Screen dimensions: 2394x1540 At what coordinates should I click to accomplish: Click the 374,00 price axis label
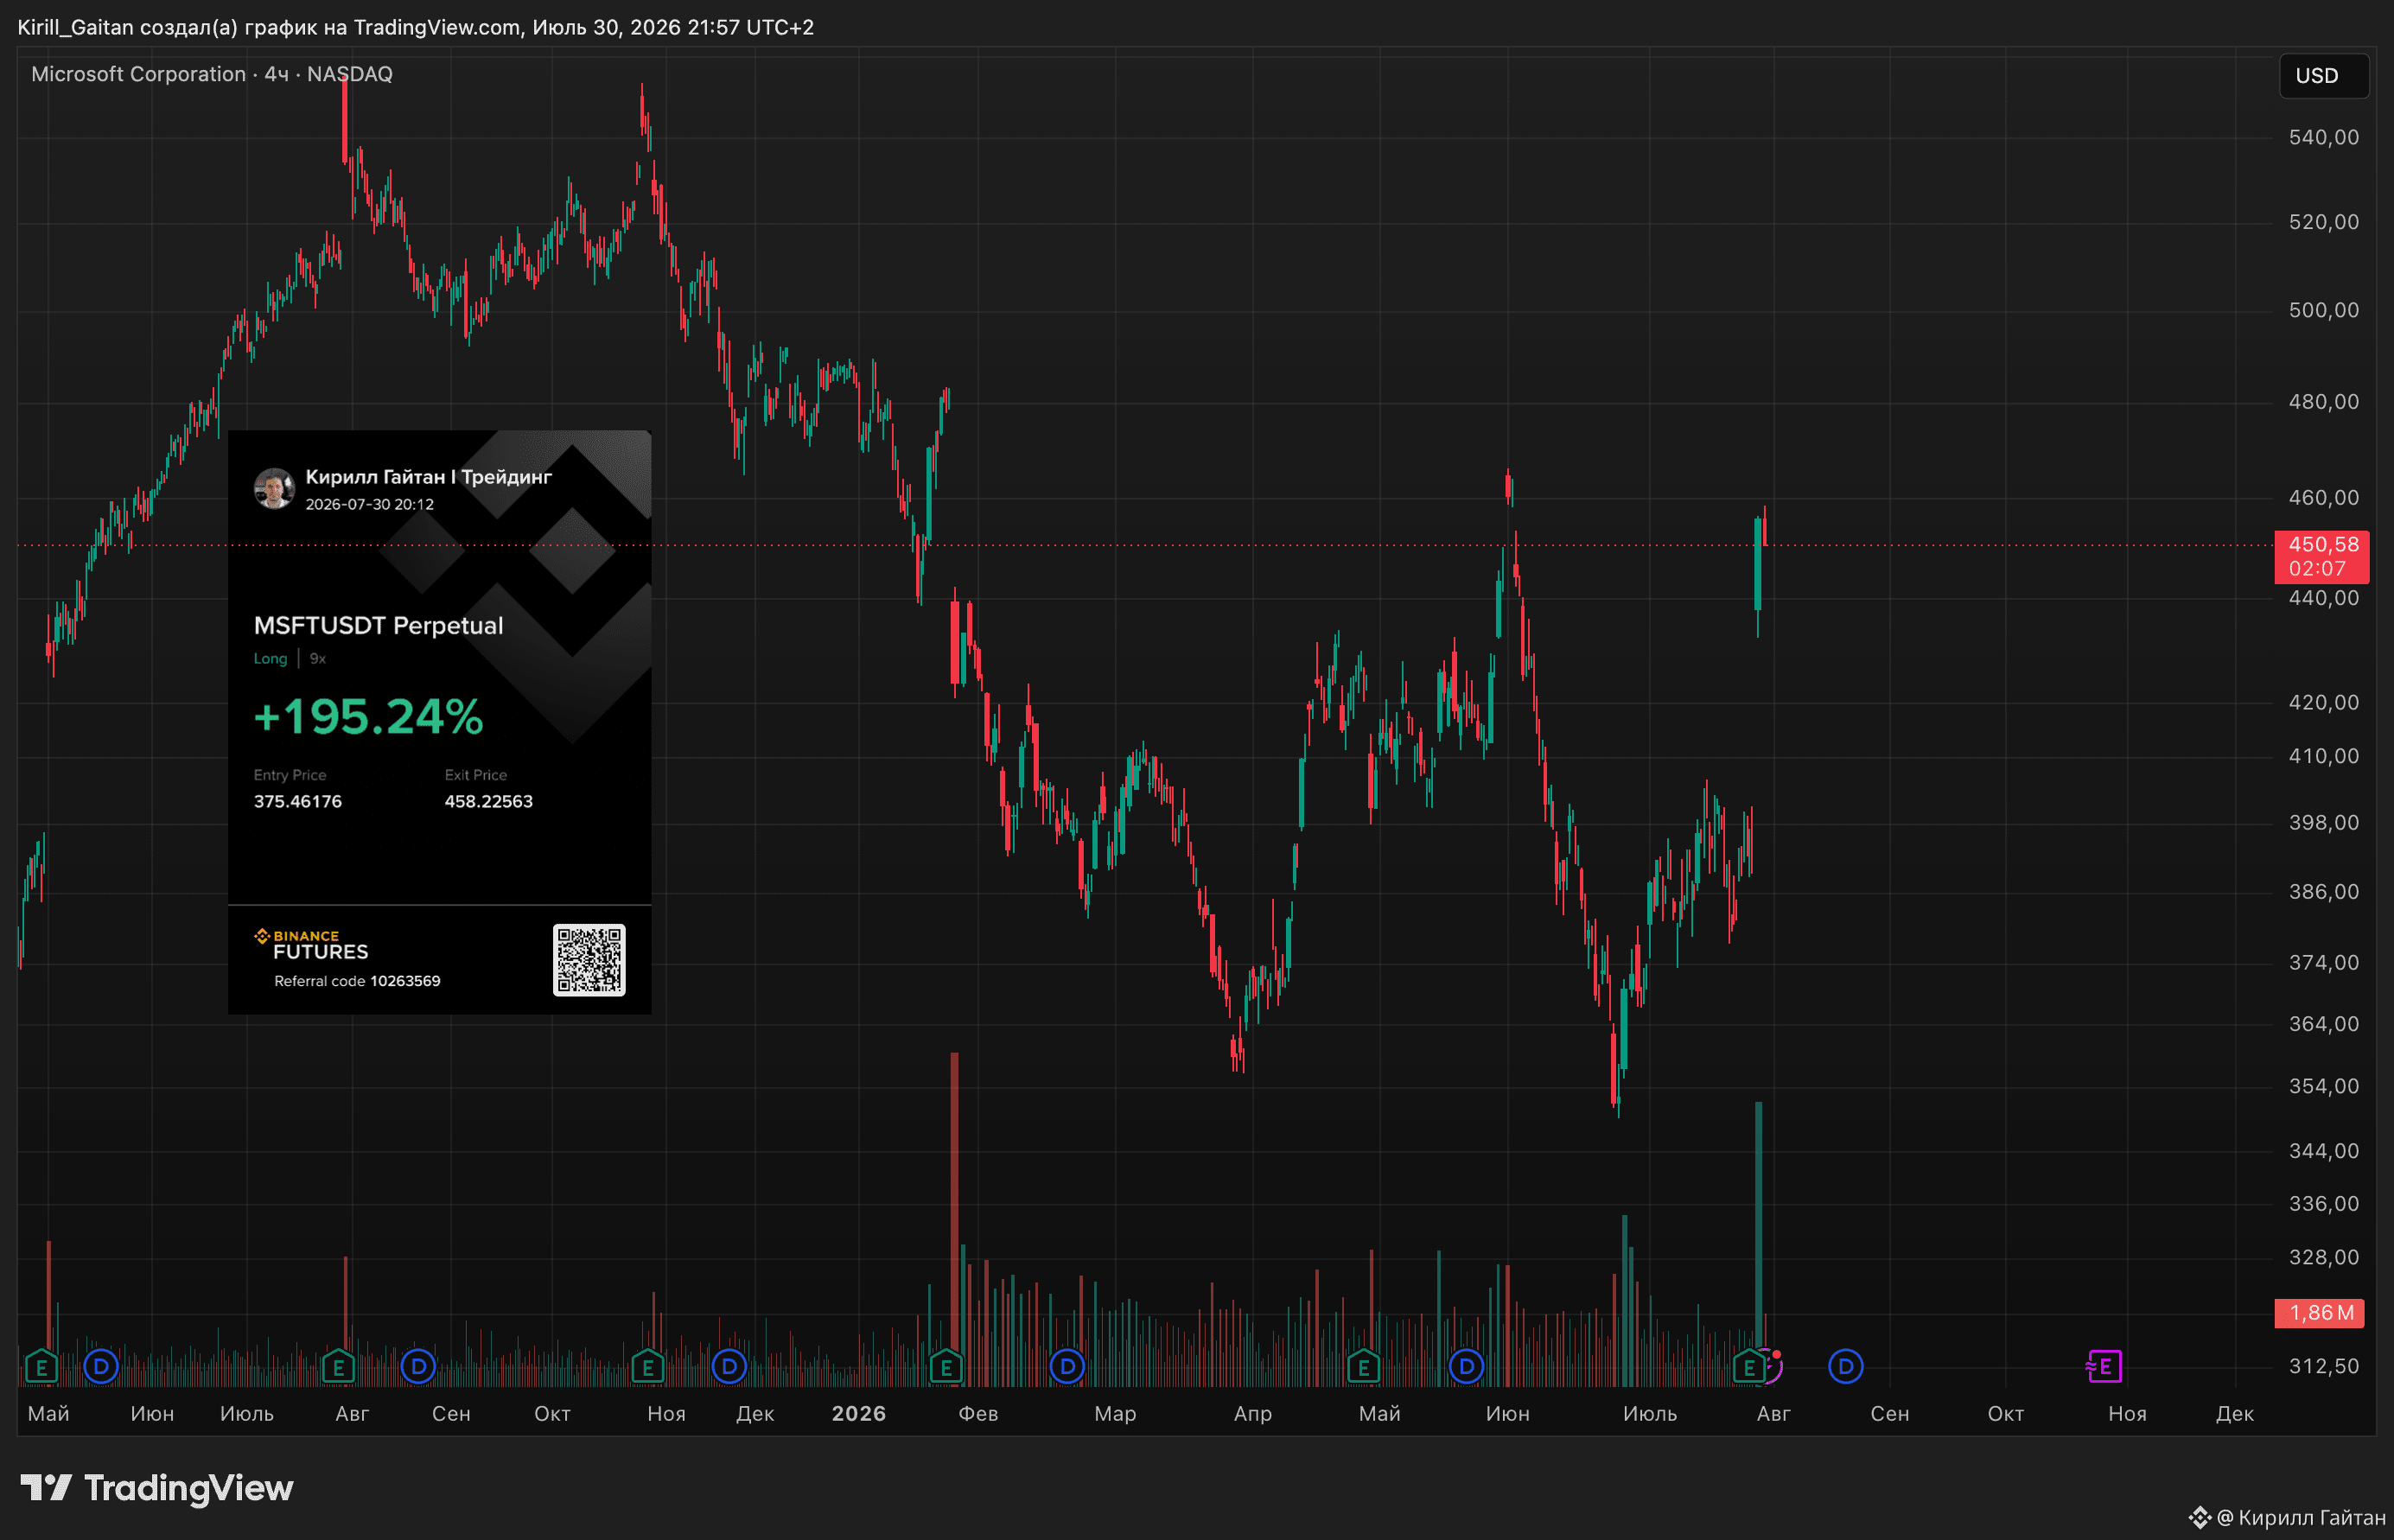[2324, 962]
